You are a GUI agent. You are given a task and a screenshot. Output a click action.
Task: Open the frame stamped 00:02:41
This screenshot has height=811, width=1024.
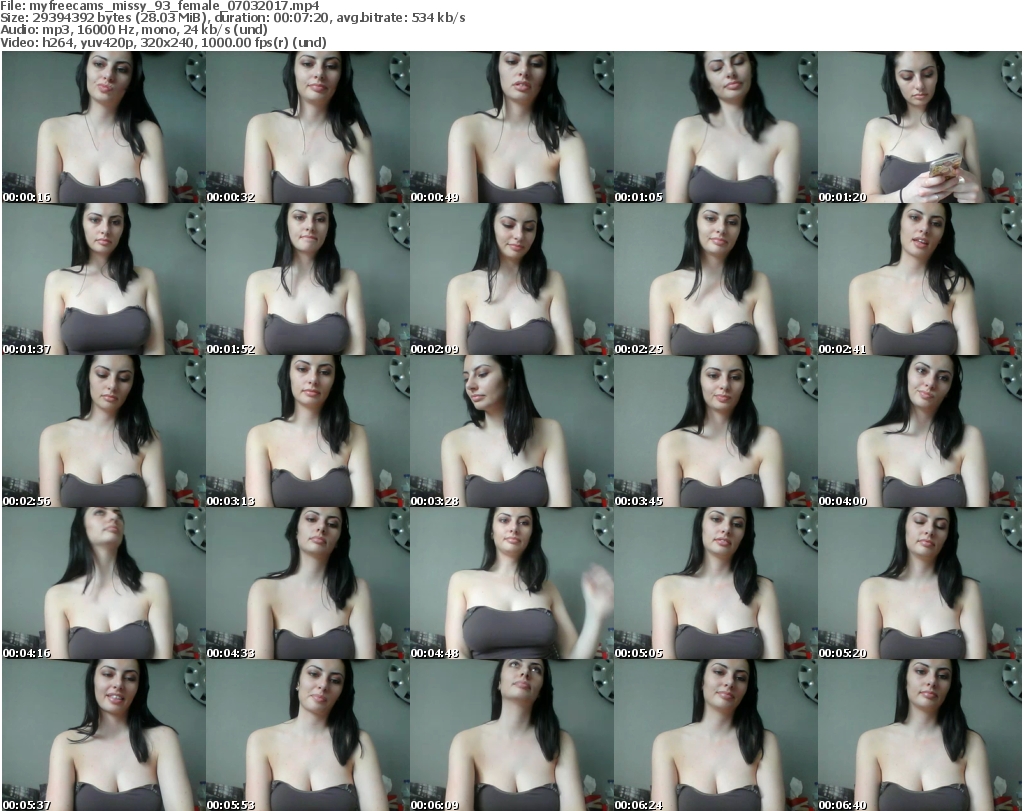click(920, 279)
